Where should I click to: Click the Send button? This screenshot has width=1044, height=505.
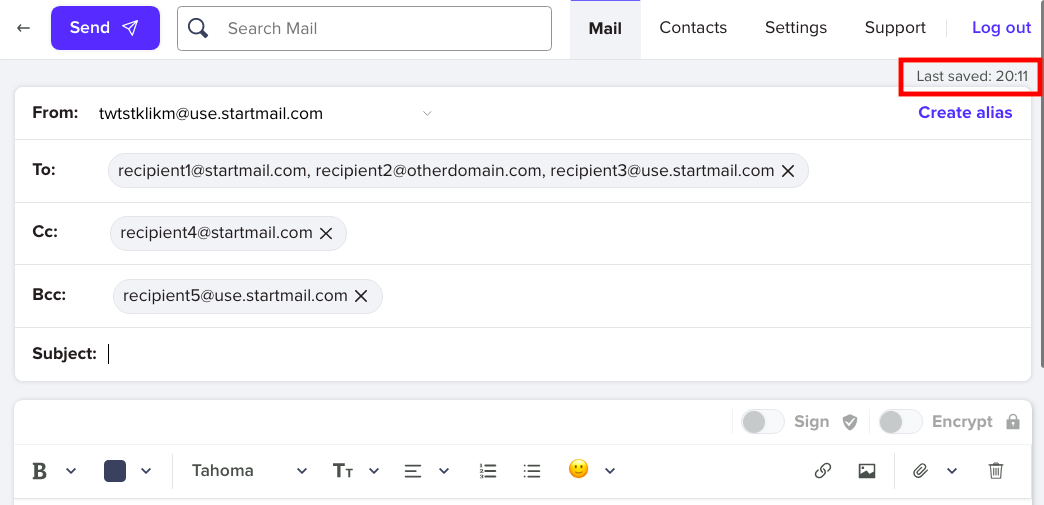105,28
